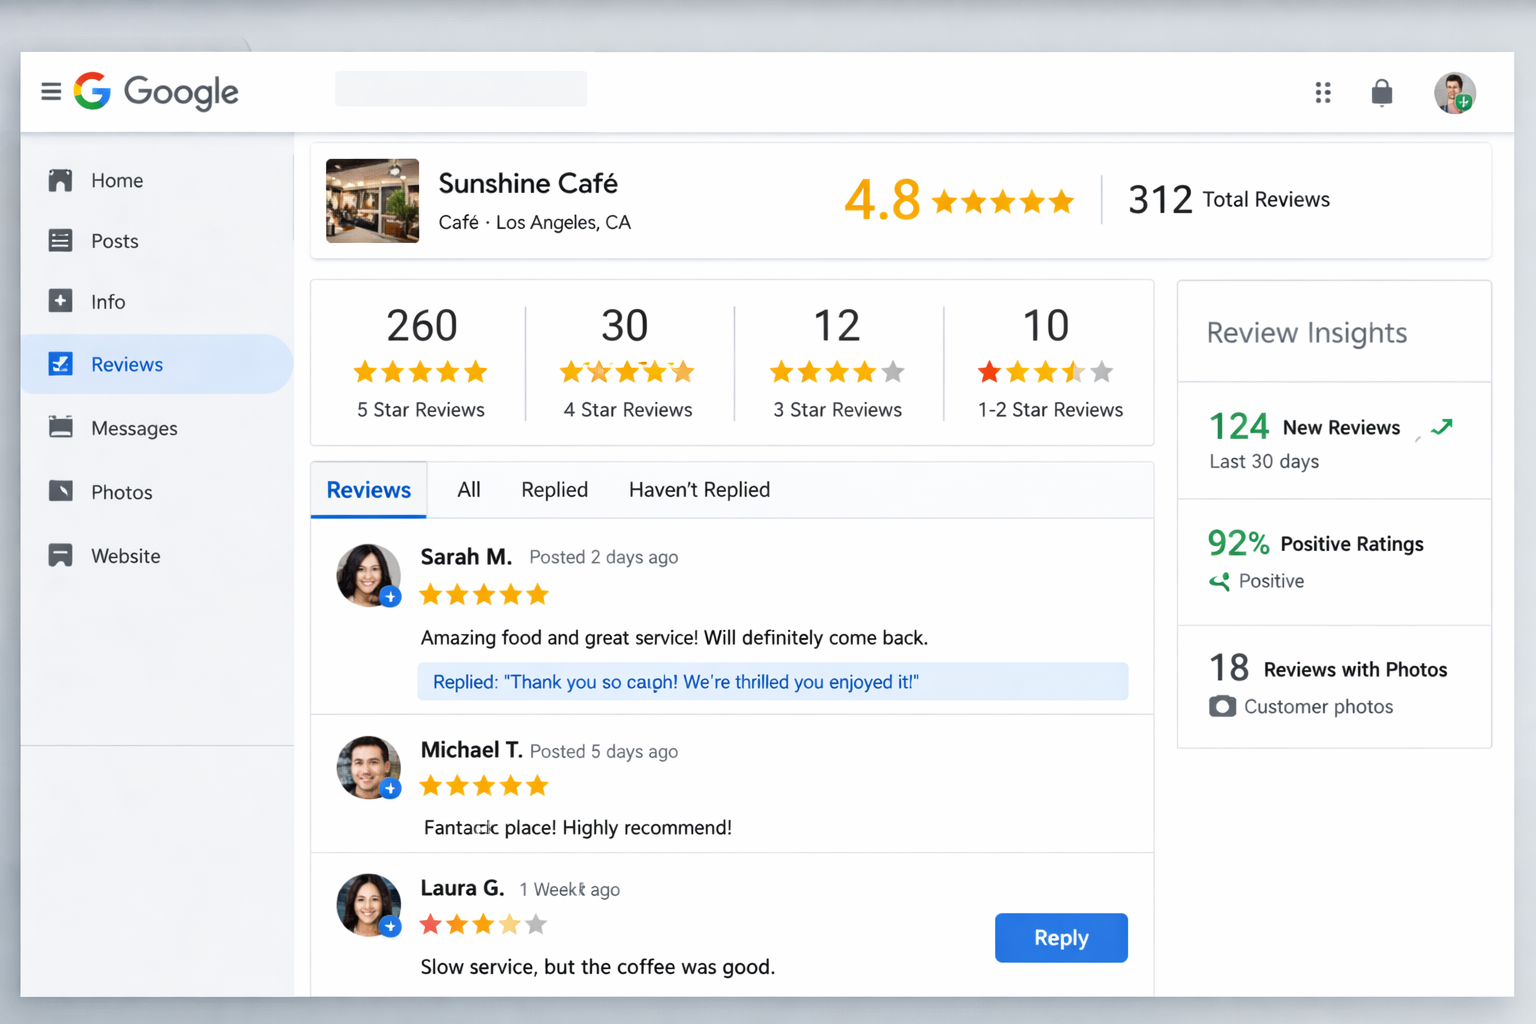Open the hamburger navigation menu

click(51, 91)
